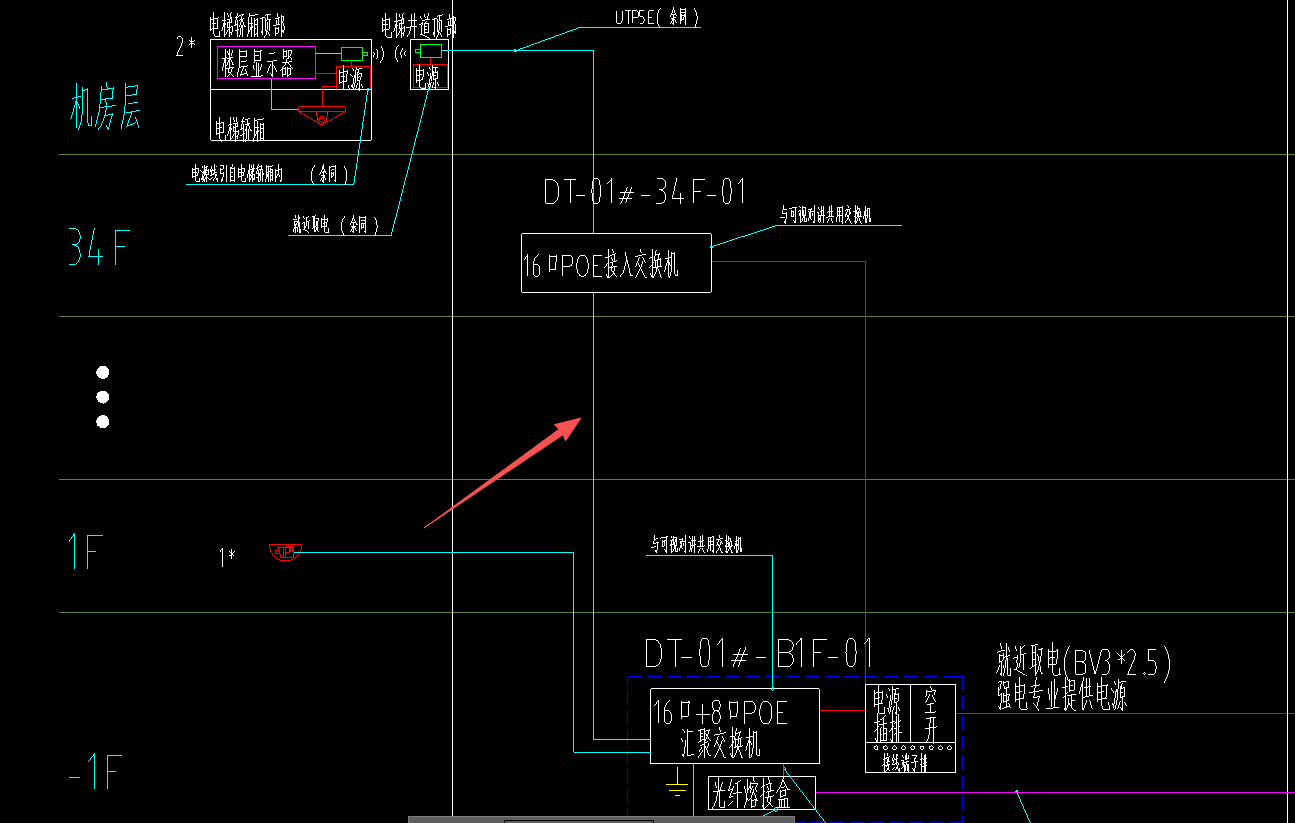1295x823 pixels.
Task: Click the green wireless bridge in elevator car
Action: [352, 54]
